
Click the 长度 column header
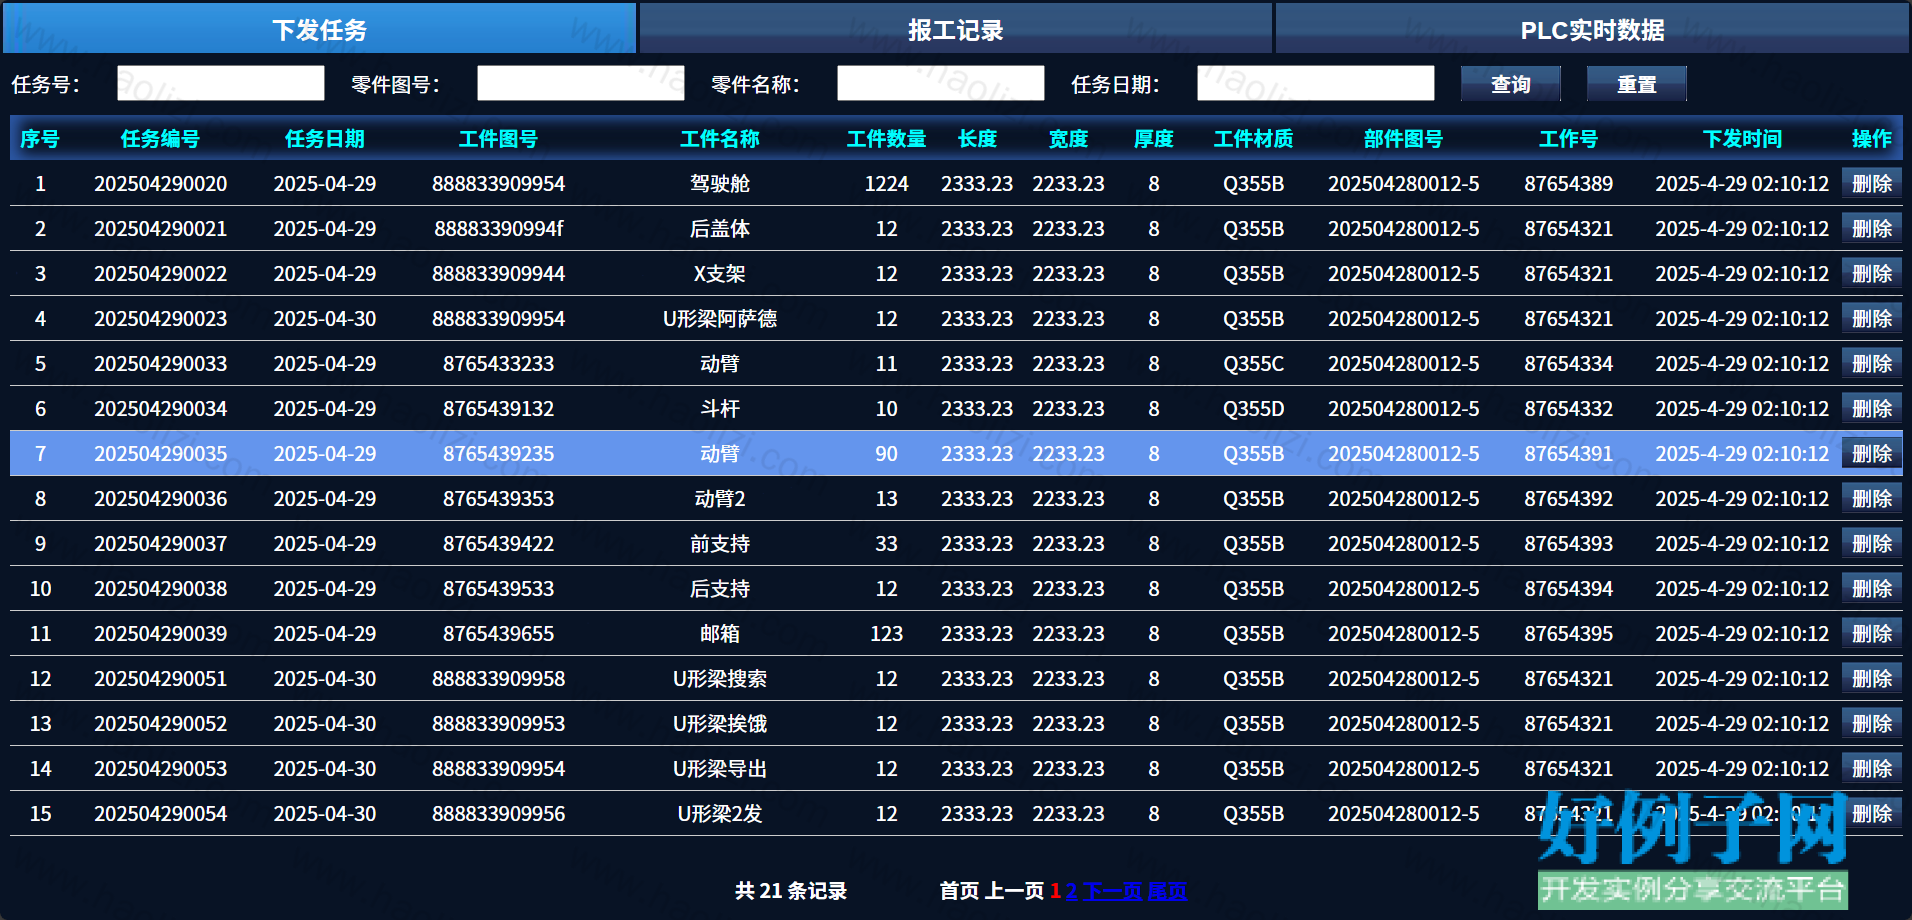tap(977, 138)
